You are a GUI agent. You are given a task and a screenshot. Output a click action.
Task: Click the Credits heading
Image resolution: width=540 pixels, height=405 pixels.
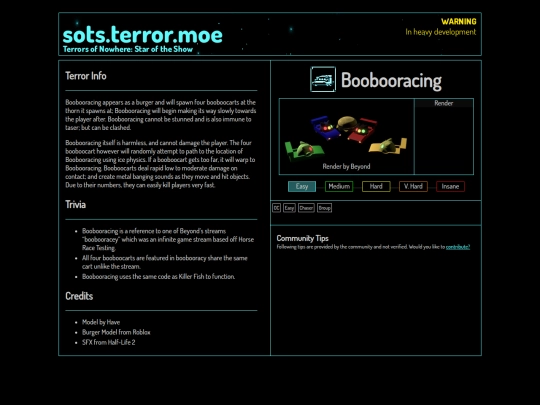click(x=79, y=296)
